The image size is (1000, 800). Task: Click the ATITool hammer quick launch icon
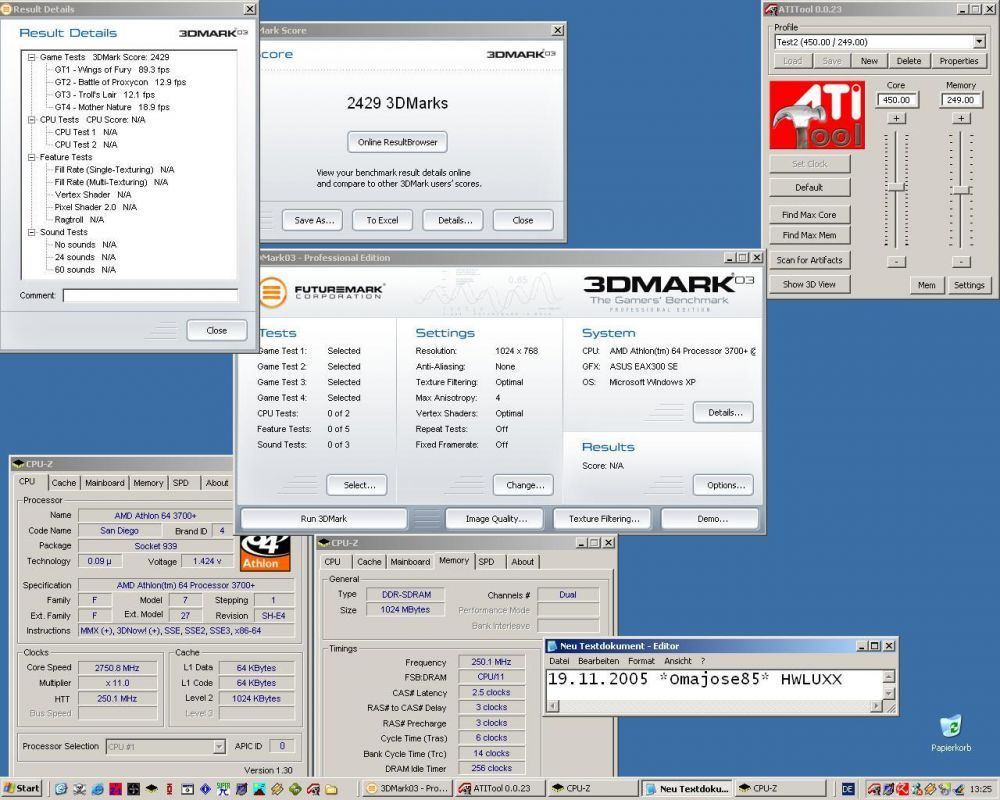(313, 789)
